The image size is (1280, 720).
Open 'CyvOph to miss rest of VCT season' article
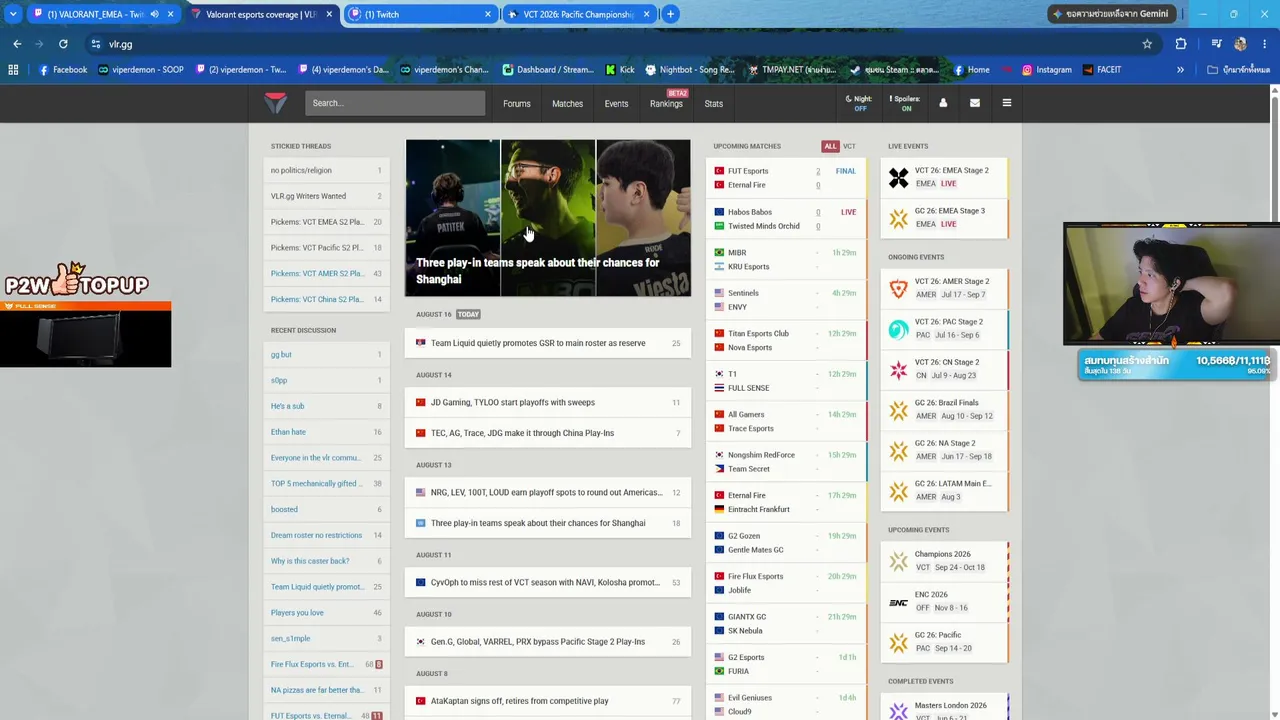(548, 582)
